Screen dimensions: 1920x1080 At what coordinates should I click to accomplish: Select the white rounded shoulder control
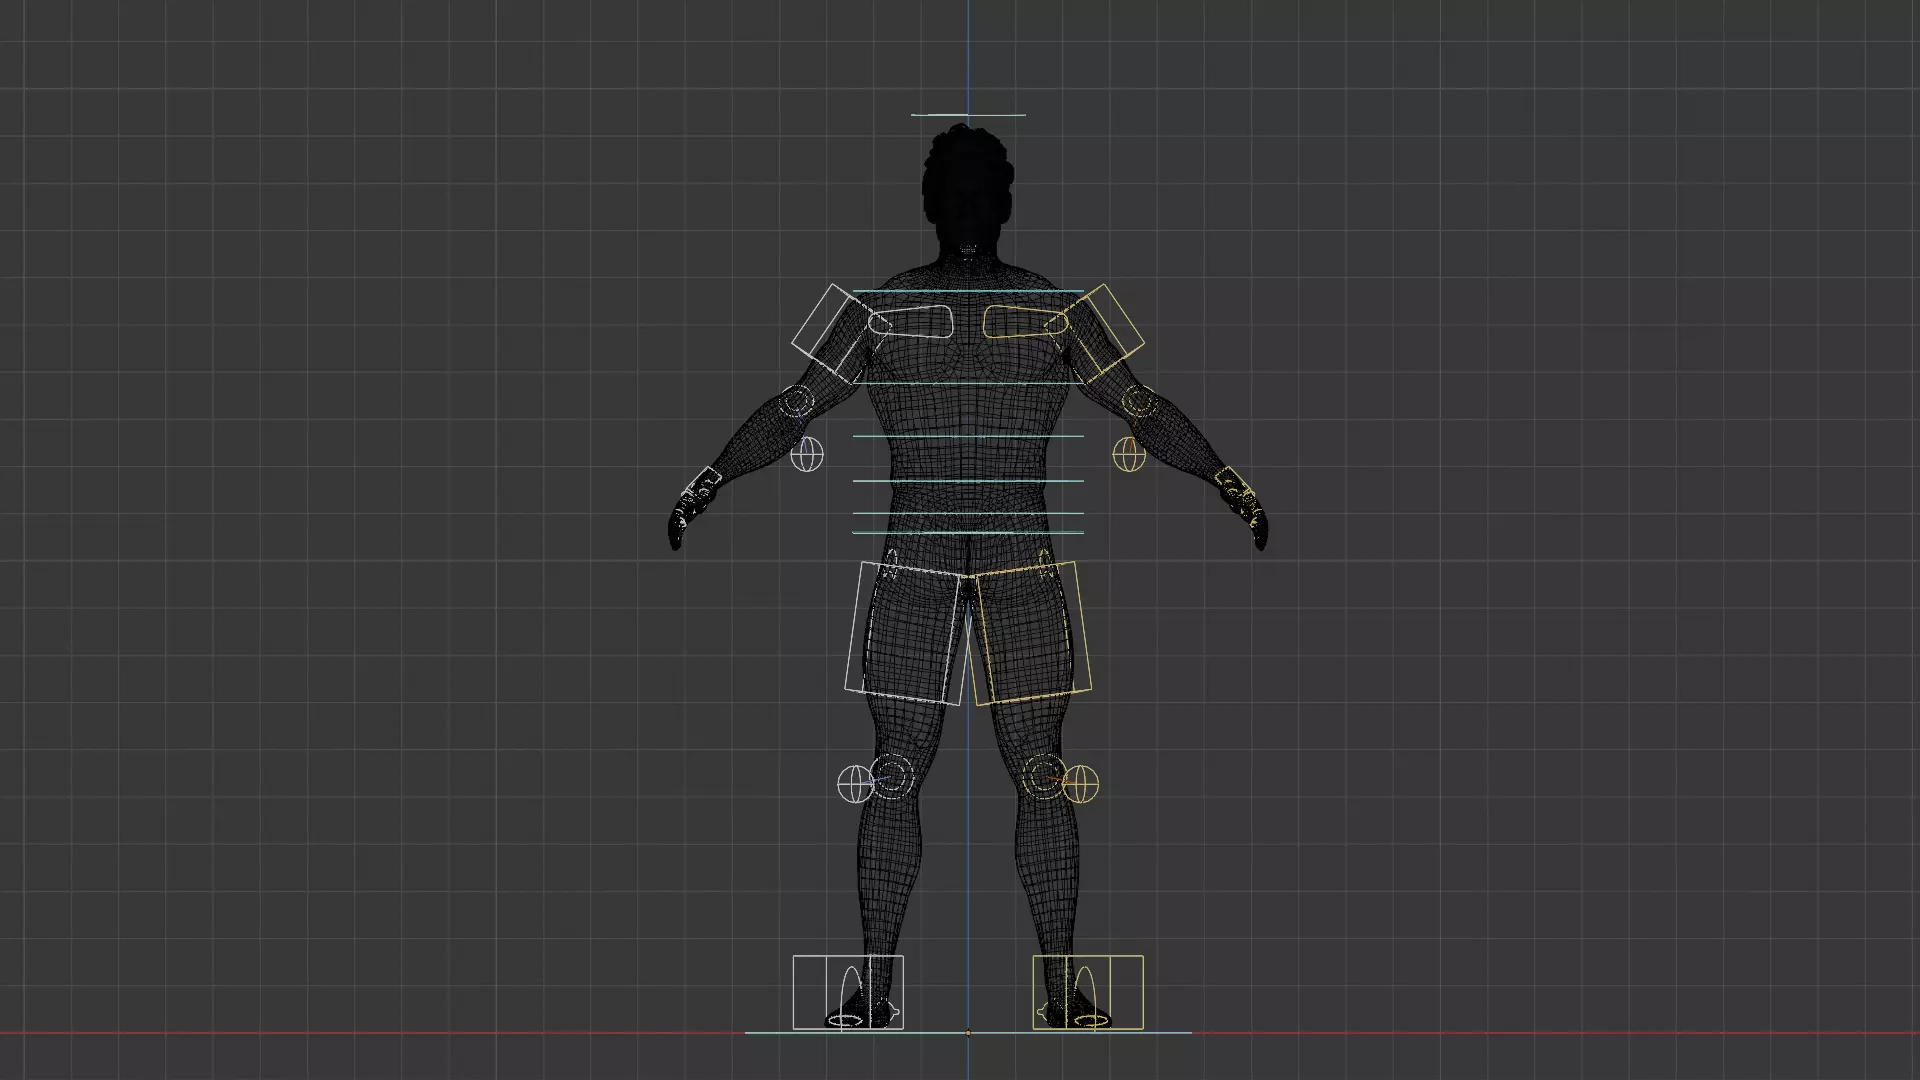click(x=910, y=323)
